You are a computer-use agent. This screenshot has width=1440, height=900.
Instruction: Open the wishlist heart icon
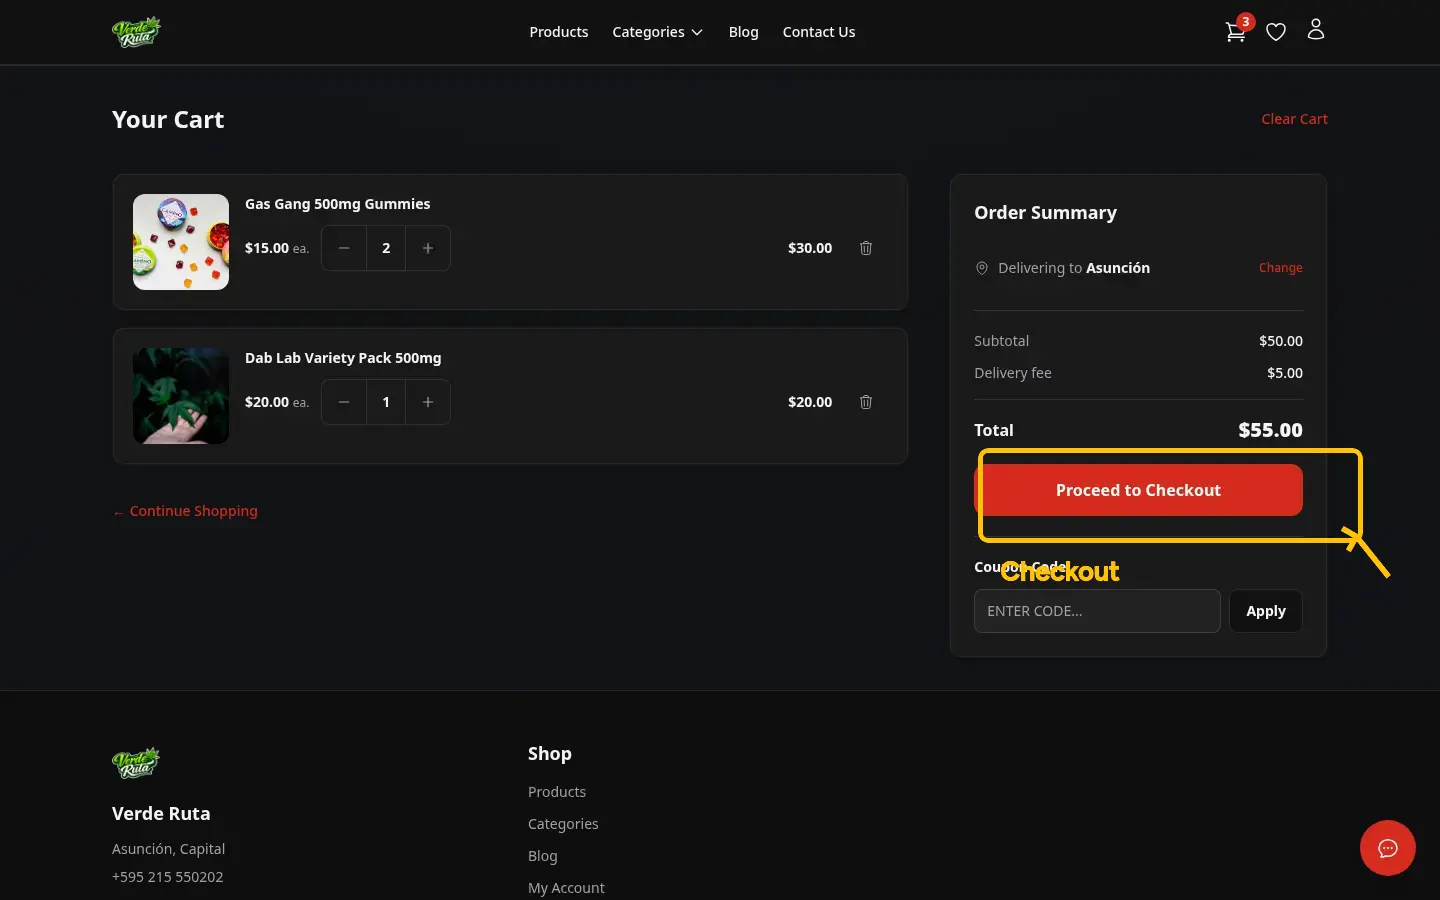point(1276,32)
